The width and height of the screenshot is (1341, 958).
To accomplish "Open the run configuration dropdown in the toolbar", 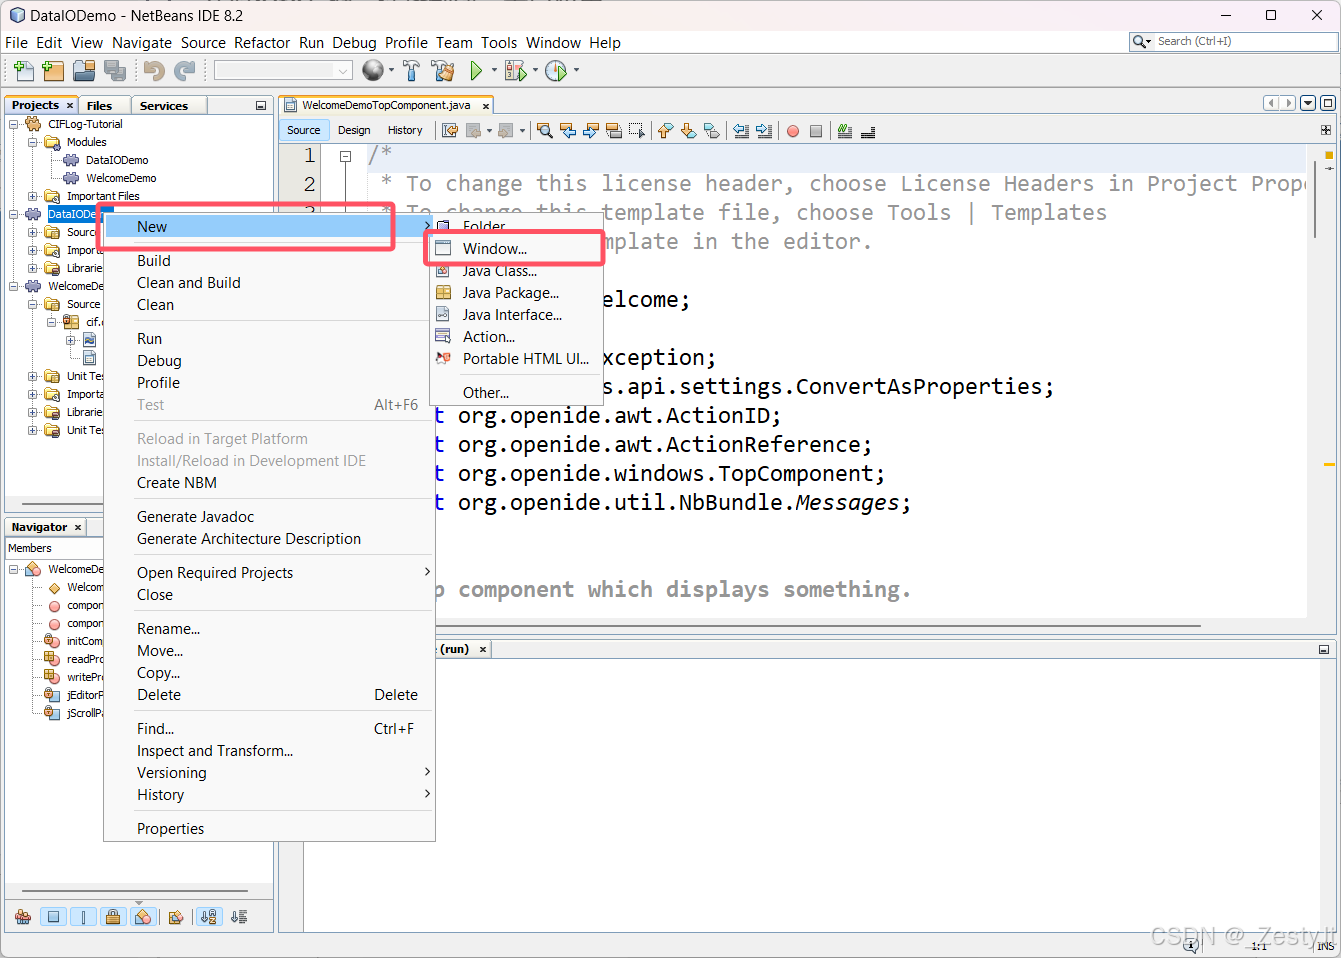I will [x=343, y=70].
